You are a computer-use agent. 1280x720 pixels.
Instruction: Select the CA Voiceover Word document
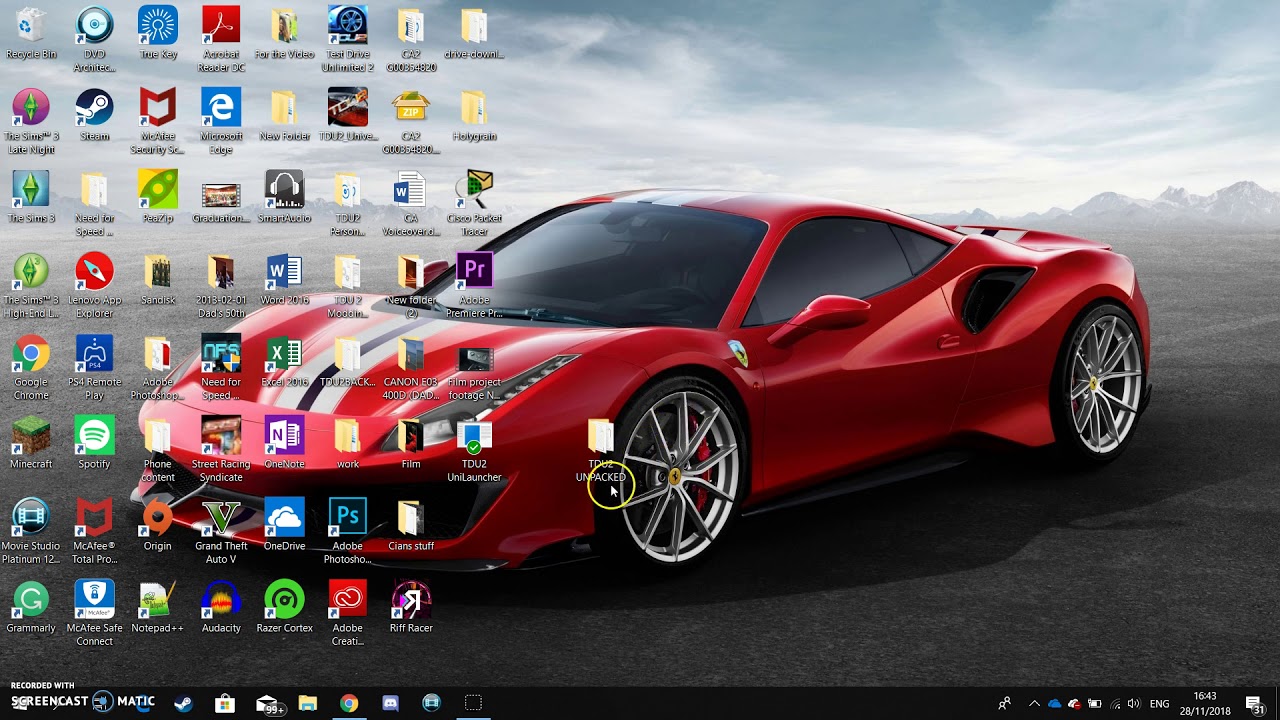click(x=411, y=203)
